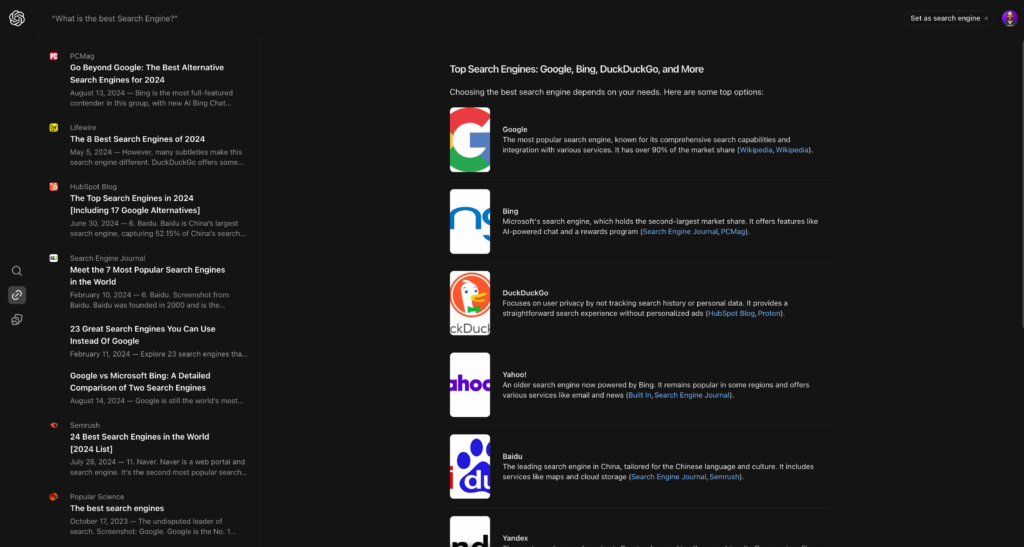Select the link sources icon in sidebar
The image size is (1024, 547).
click(x=17, y=295)
